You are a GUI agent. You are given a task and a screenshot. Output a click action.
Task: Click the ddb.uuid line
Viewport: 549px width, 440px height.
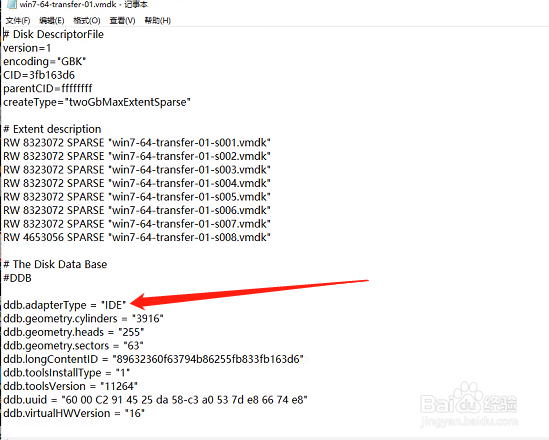(x=155, y=400)
